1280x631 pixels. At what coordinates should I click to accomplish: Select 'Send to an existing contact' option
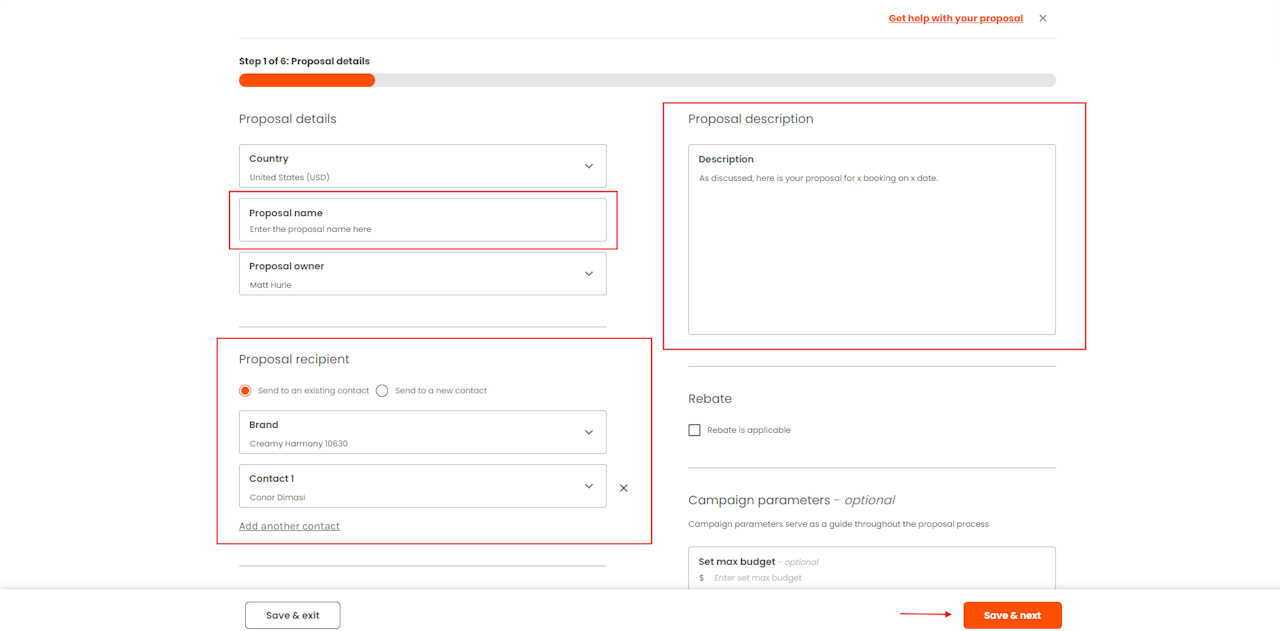point(245,391)
